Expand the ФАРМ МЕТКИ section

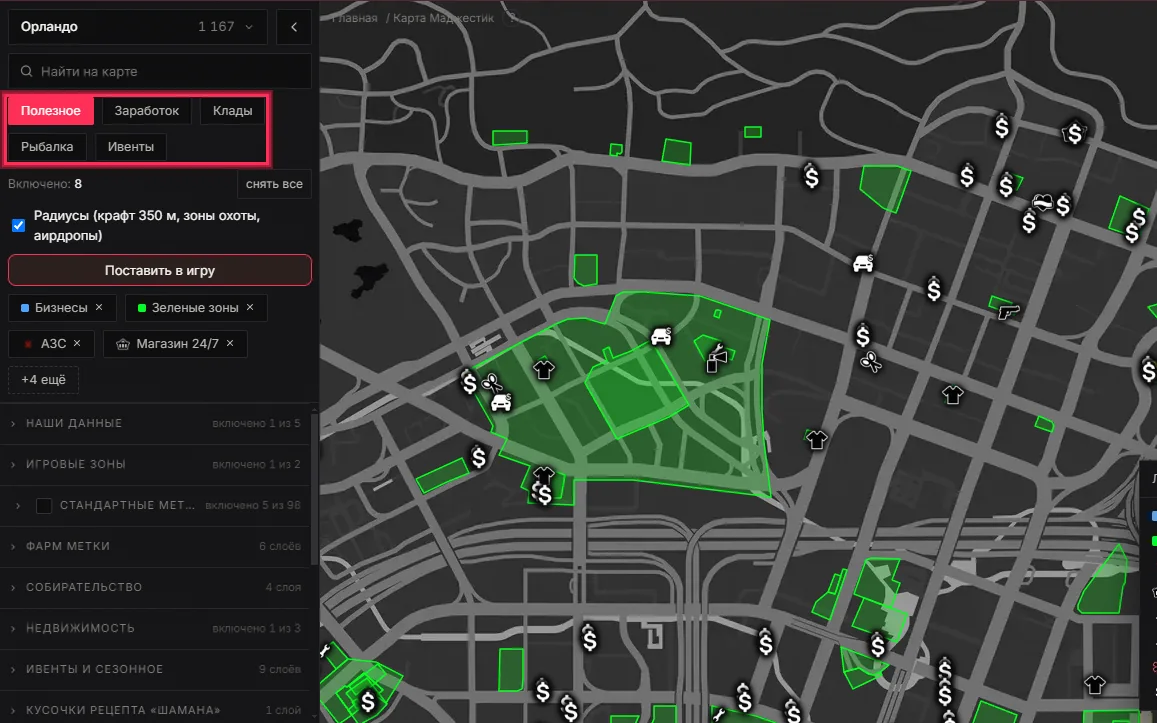point(155,546)
